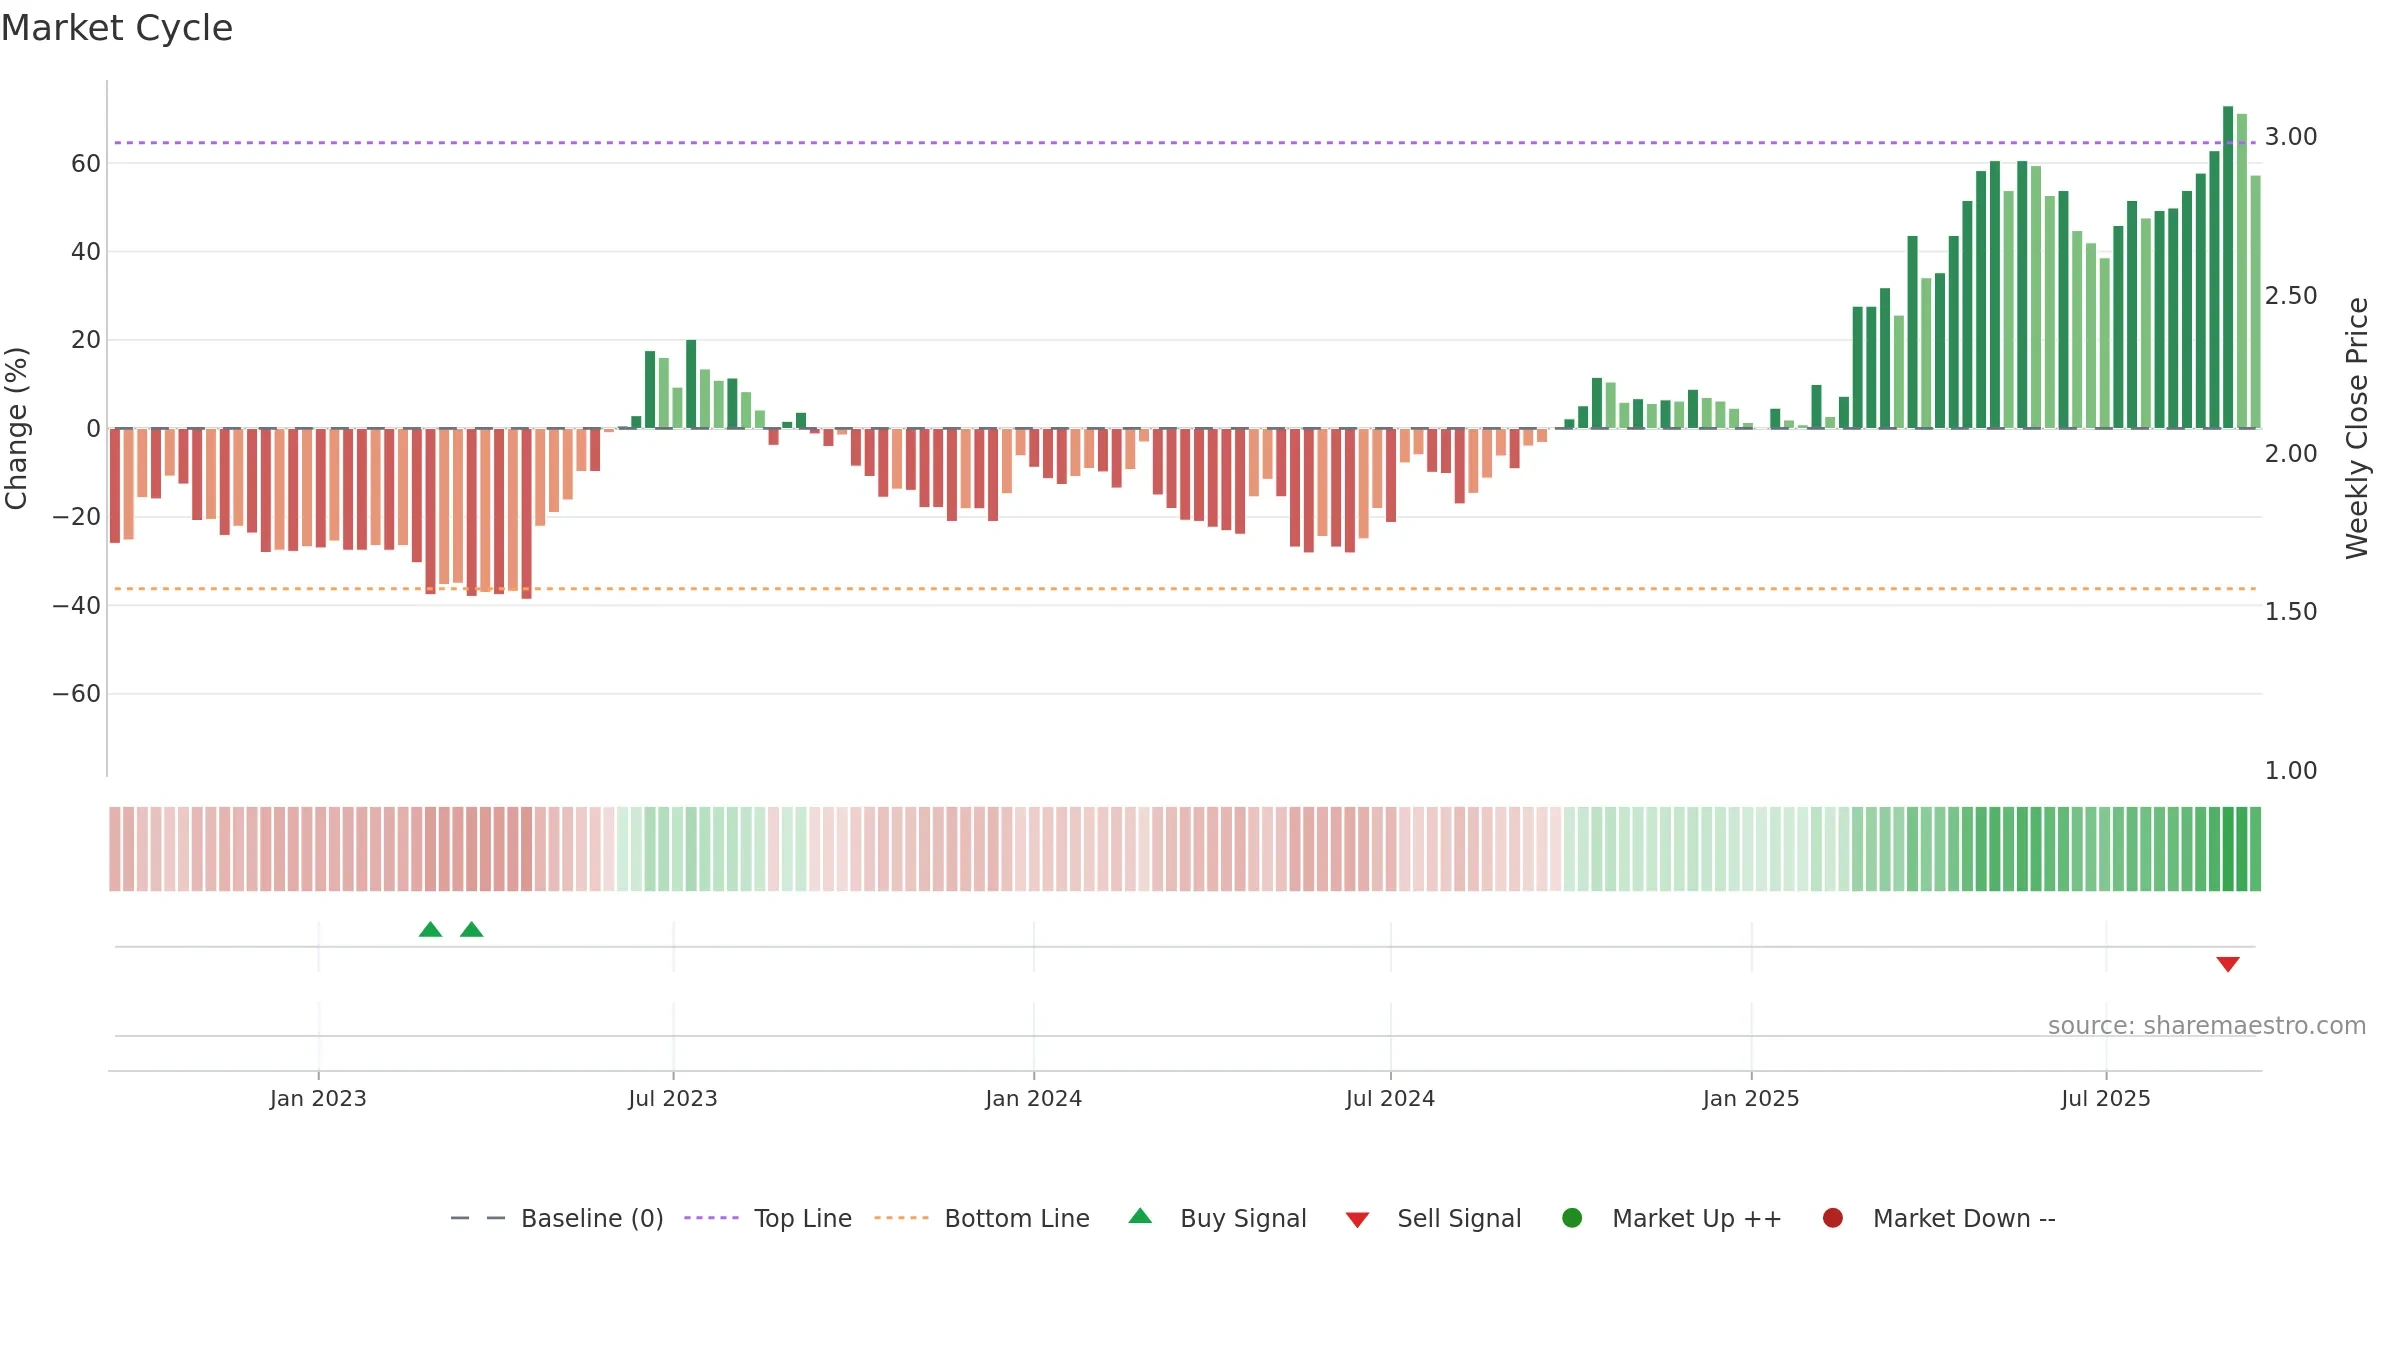Click the 1.00 price axis tick label
2400x1350 pixels.
click(2291, 771)
